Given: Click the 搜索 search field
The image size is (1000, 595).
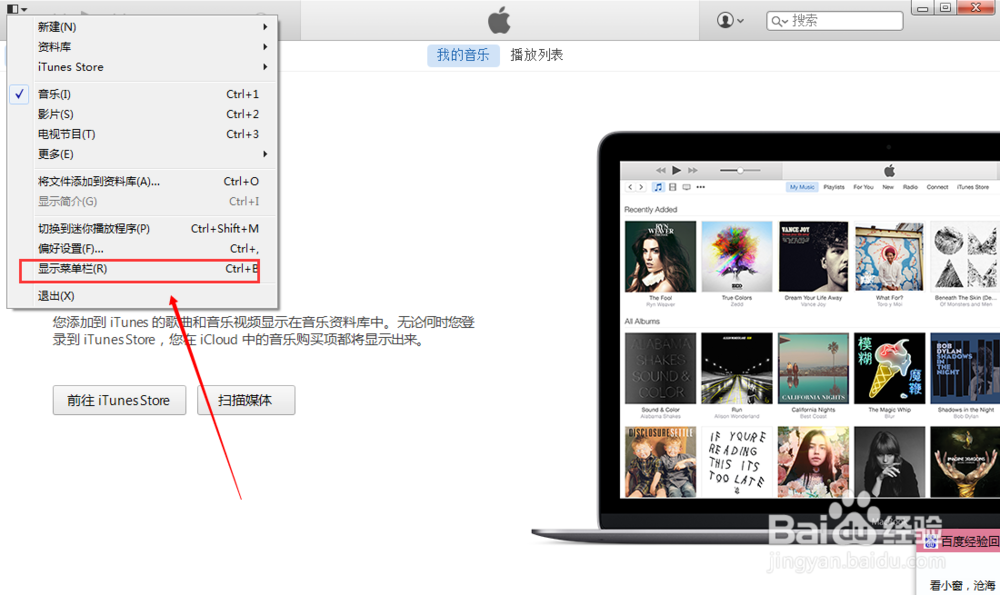Looking at the screenshot, I should point(834,21).
